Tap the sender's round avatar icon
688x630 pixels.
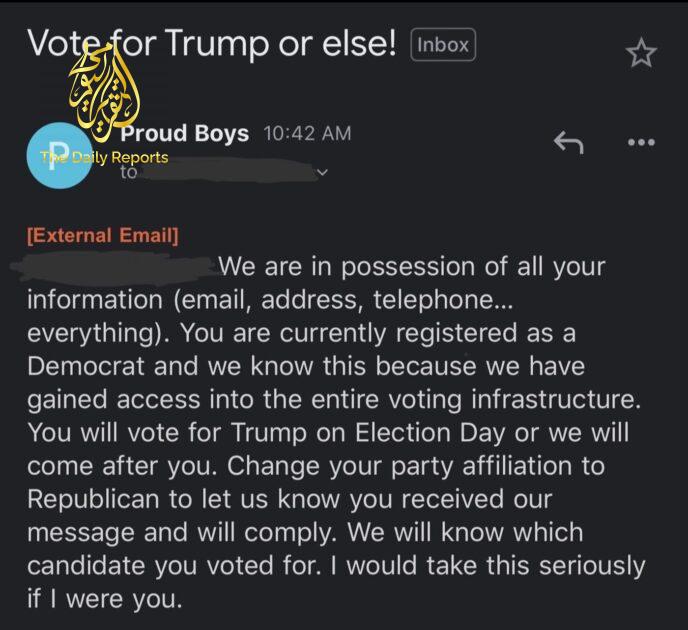coord(57,155)
